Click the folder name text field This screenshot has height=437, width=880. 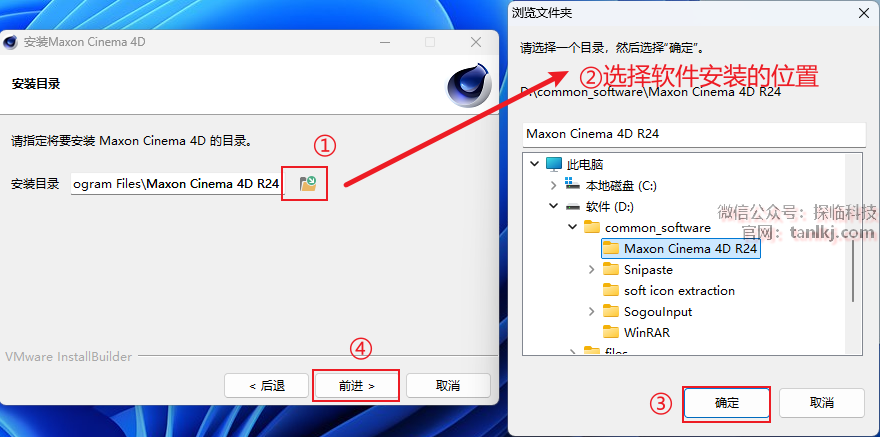(694, 134)
